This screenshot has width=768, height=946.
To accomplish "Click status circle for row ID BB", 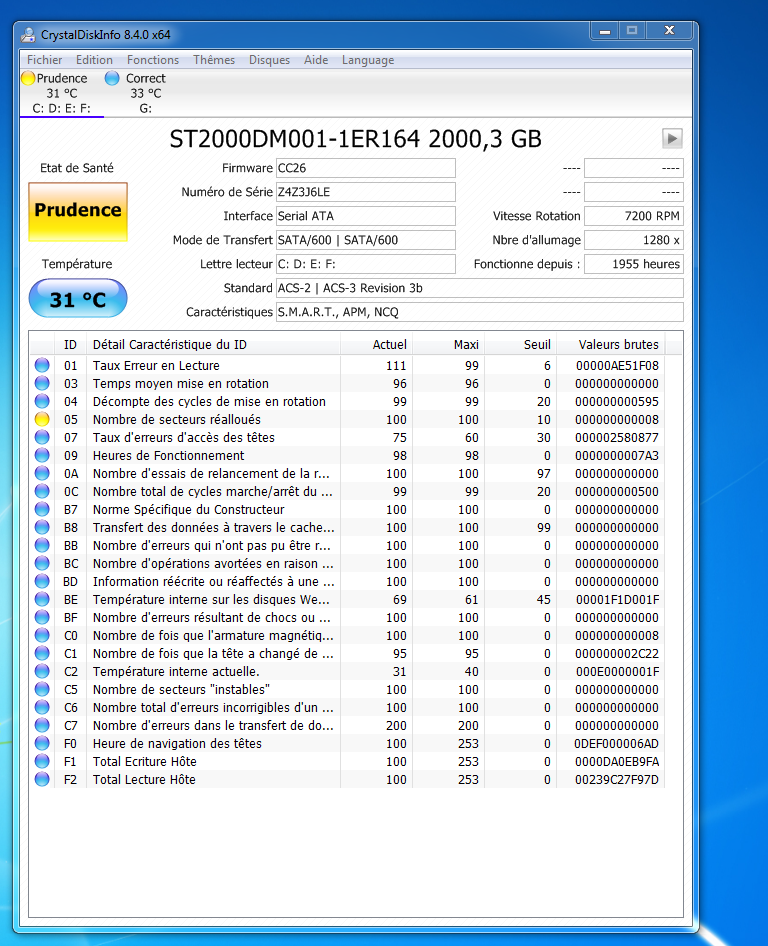I will click(x=42, y=545).
